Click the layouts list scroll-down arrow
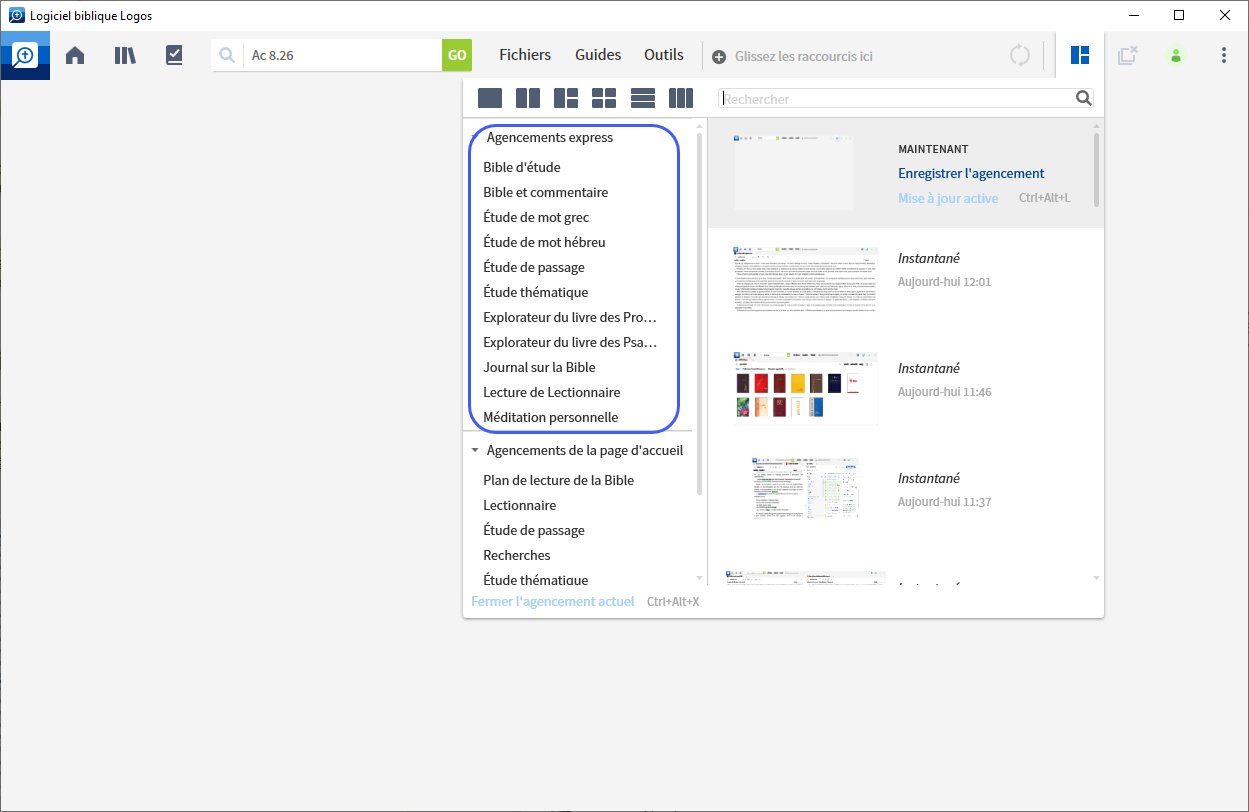Screen dimensions: 1249x812 [x=700, y=578]
